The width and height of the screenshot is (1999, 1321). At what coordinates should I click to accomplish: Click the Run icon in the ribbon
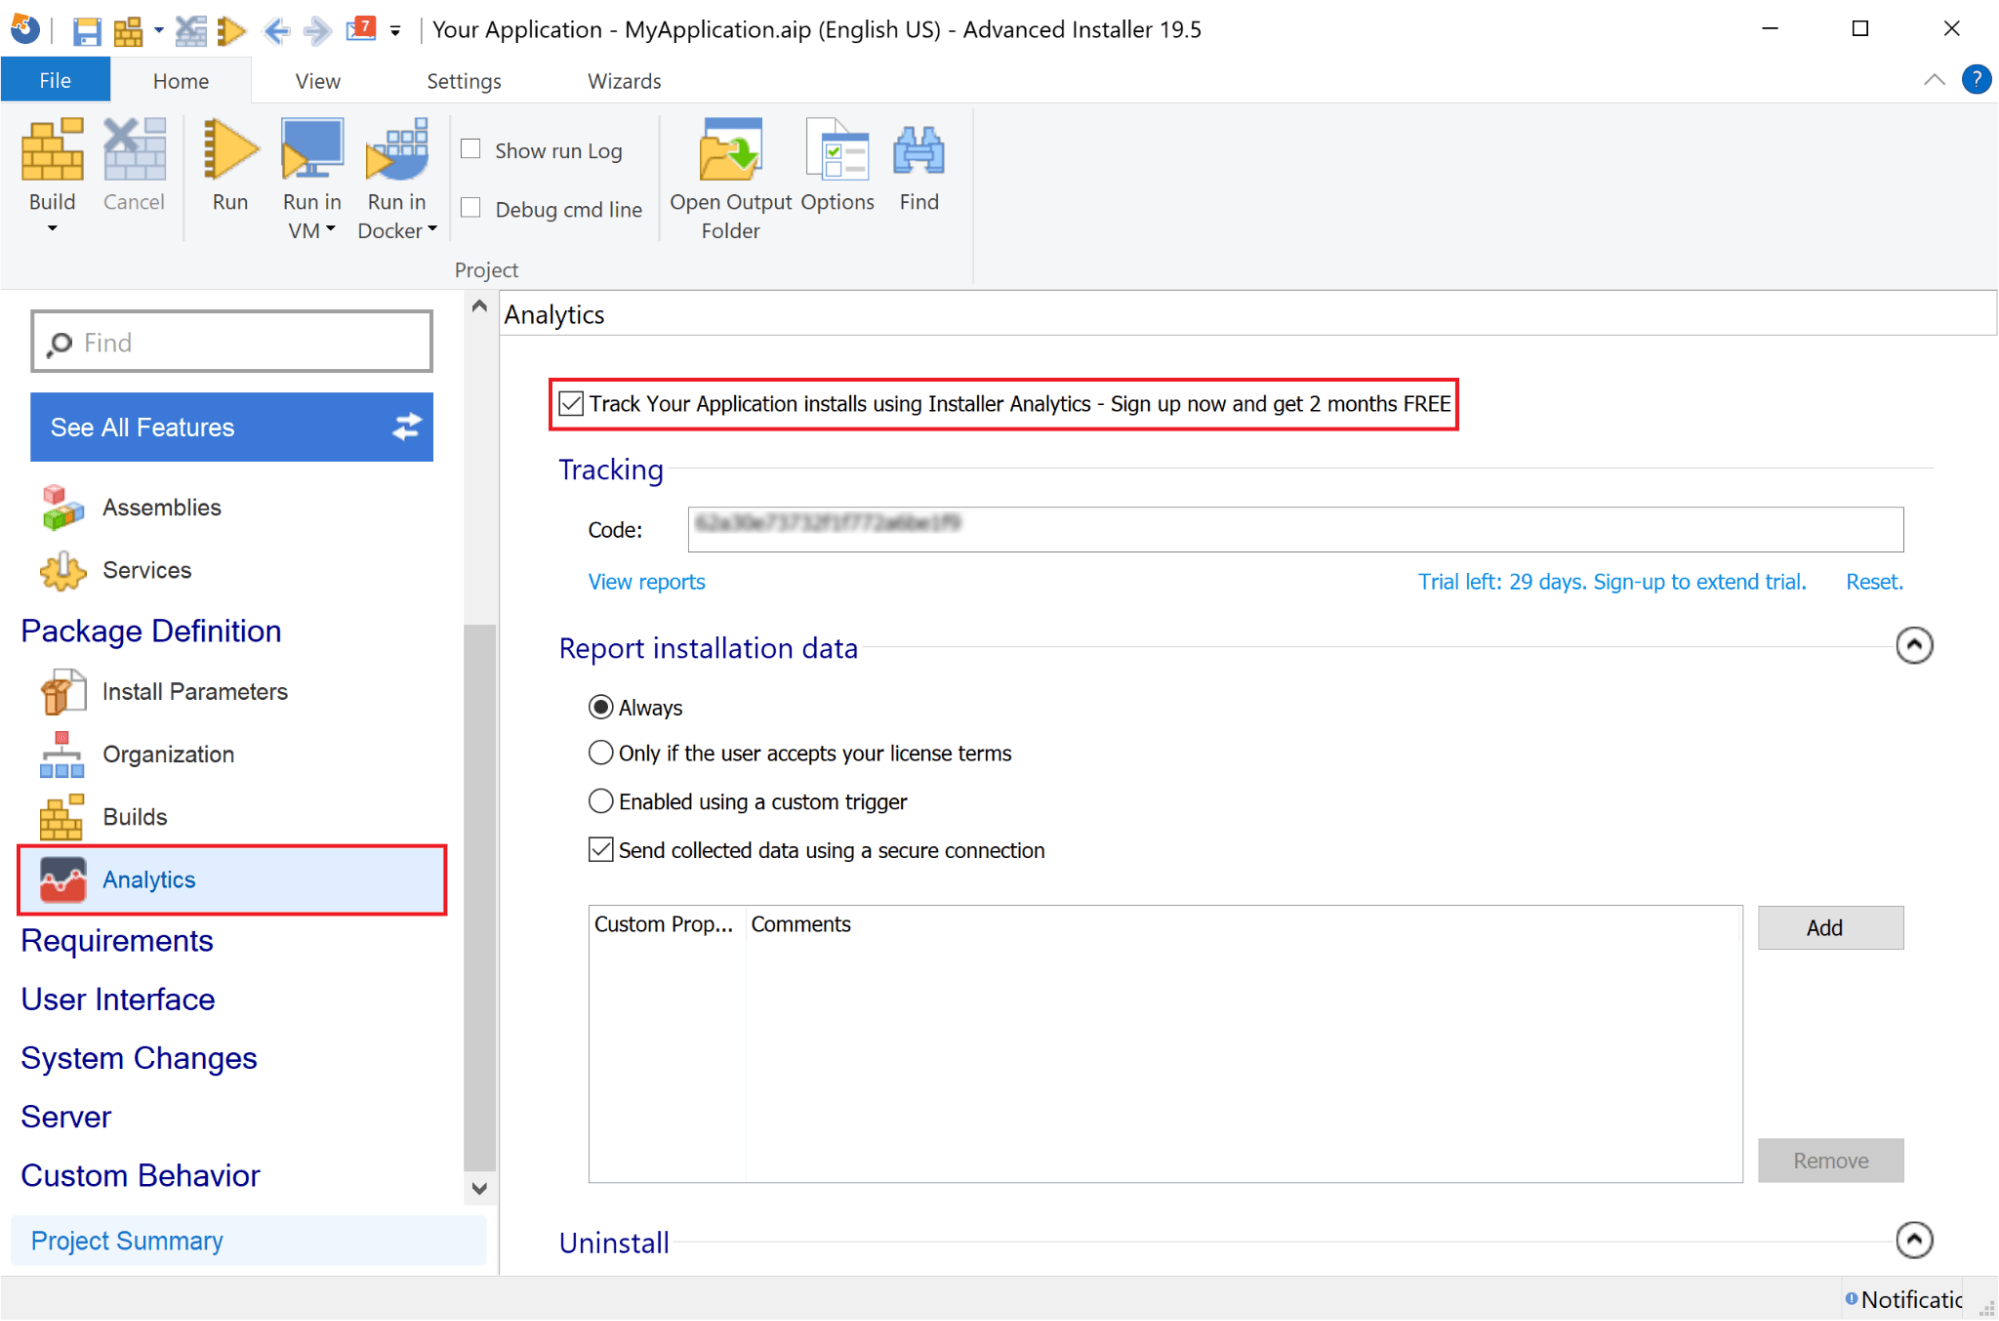(x=230, y=151)
